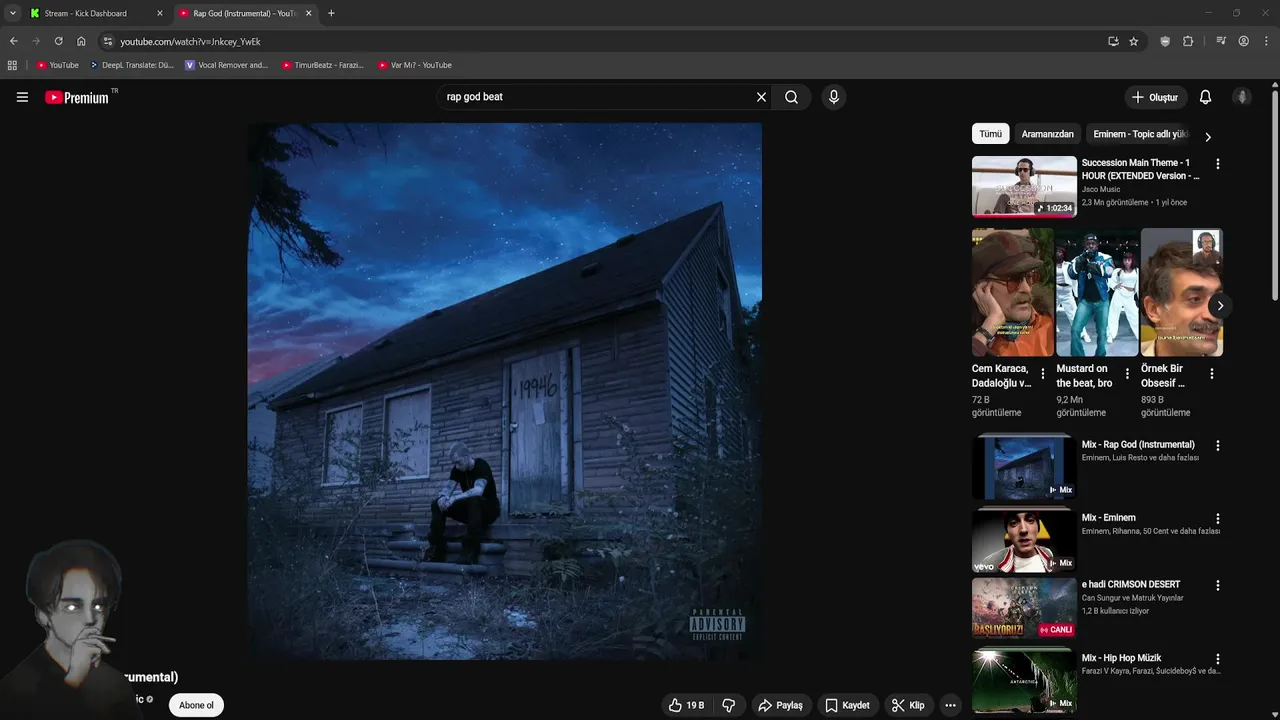Open the DeepL Translate bookmark
This screenshot has height=720, width=1280.
click(132, 65)
